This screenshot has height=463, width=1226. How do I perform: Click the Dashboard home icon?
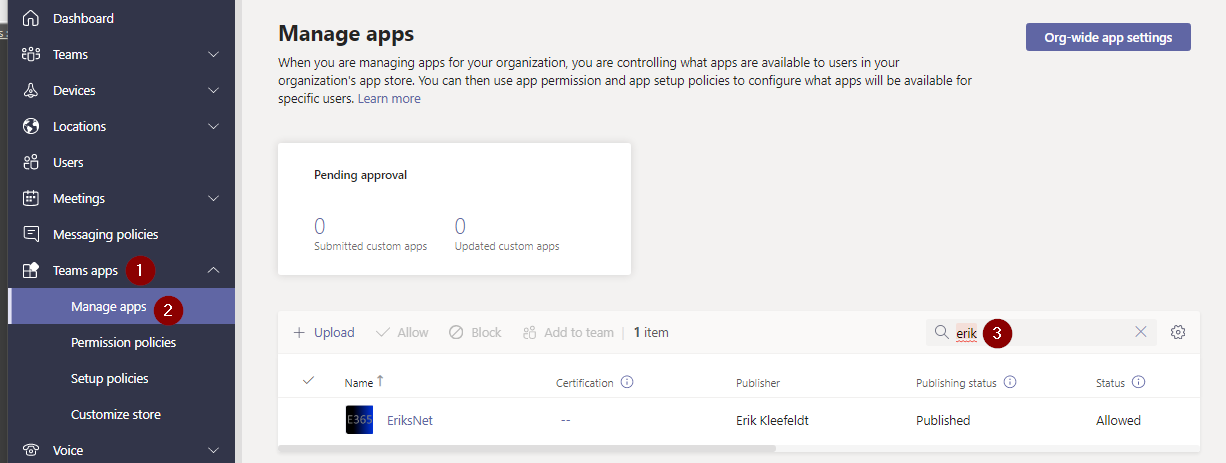[31, 18]
